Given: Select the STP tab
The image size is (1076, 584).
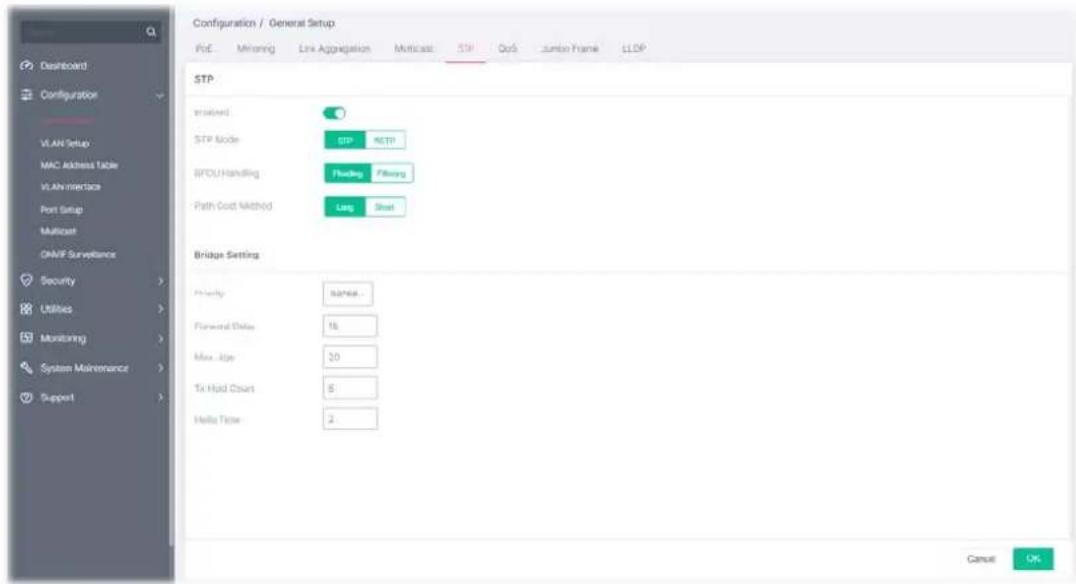Looking at the screenshot, I should (x=465, y=49).
